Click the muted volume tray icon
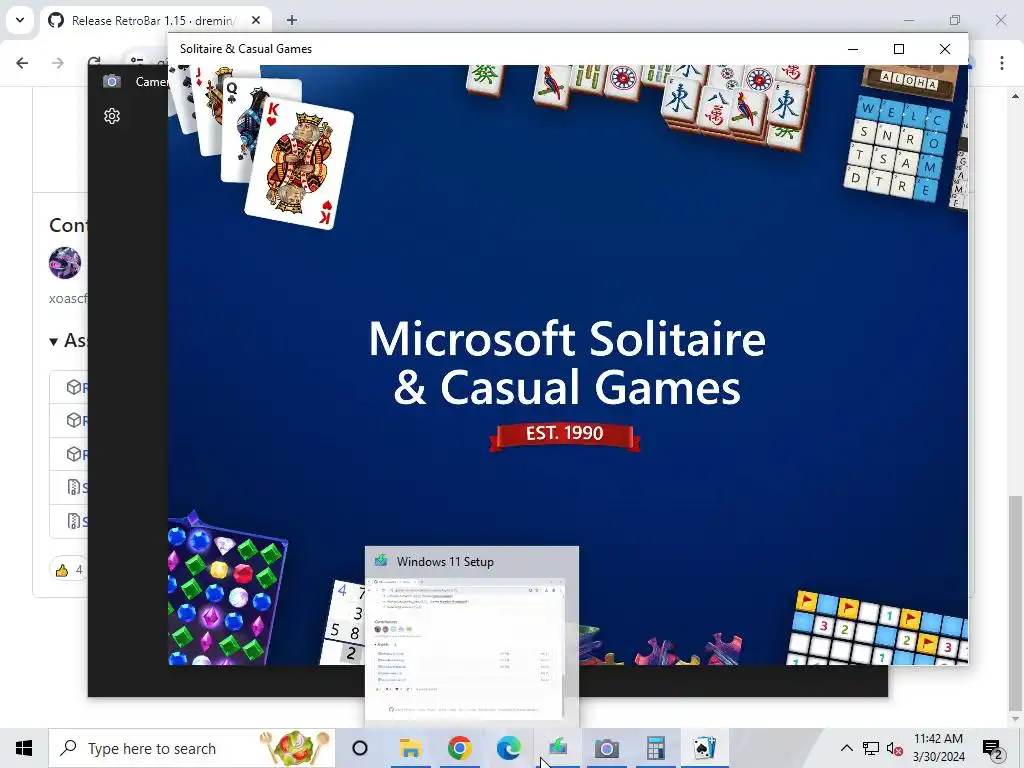The width and height of the screenshot is (1024, 768). [x=895, y=748]
